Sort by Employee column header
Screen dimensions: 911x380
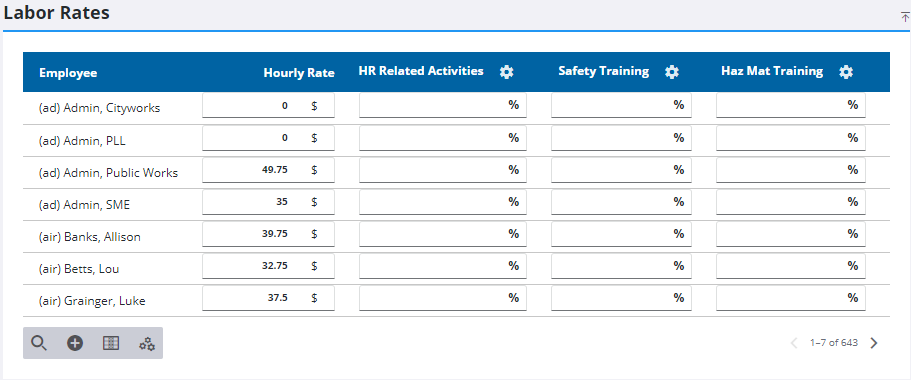68,73
